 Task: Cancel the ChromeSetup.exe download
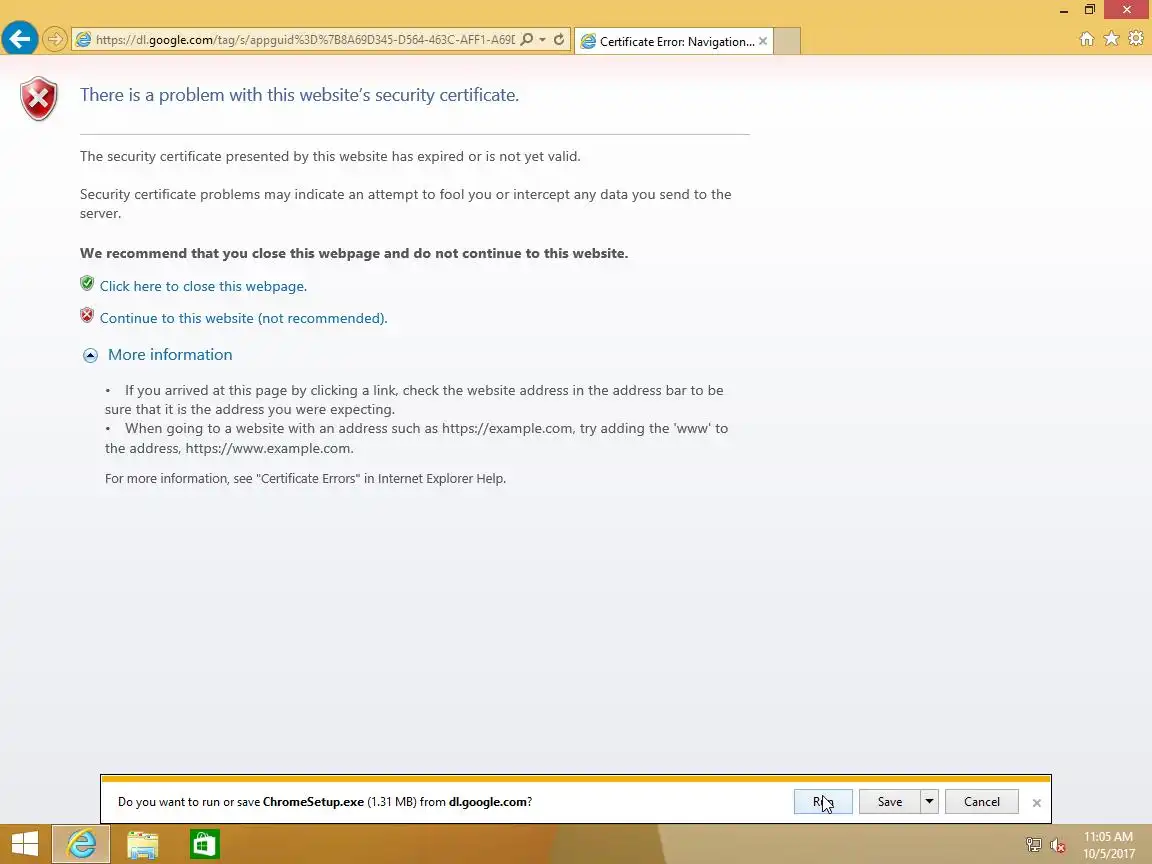(x=982, y=802)
